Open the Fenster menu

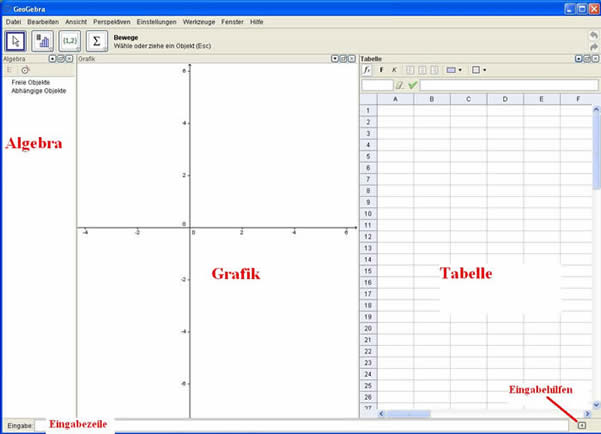[x=232, y=22]
